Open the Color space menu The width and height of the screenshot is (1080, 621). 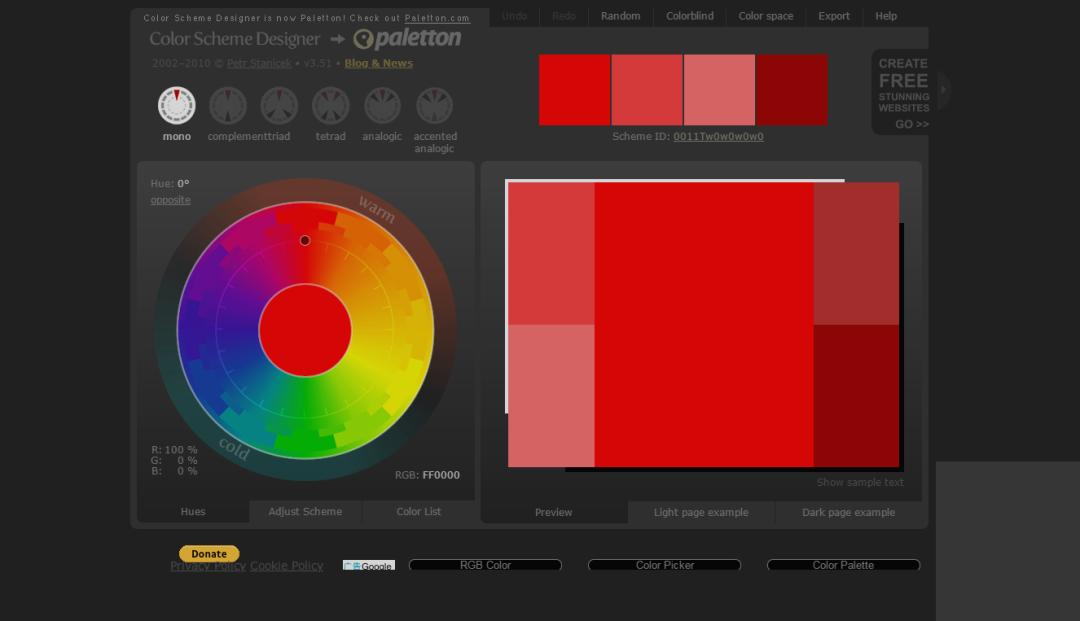[x=765, y=16]
